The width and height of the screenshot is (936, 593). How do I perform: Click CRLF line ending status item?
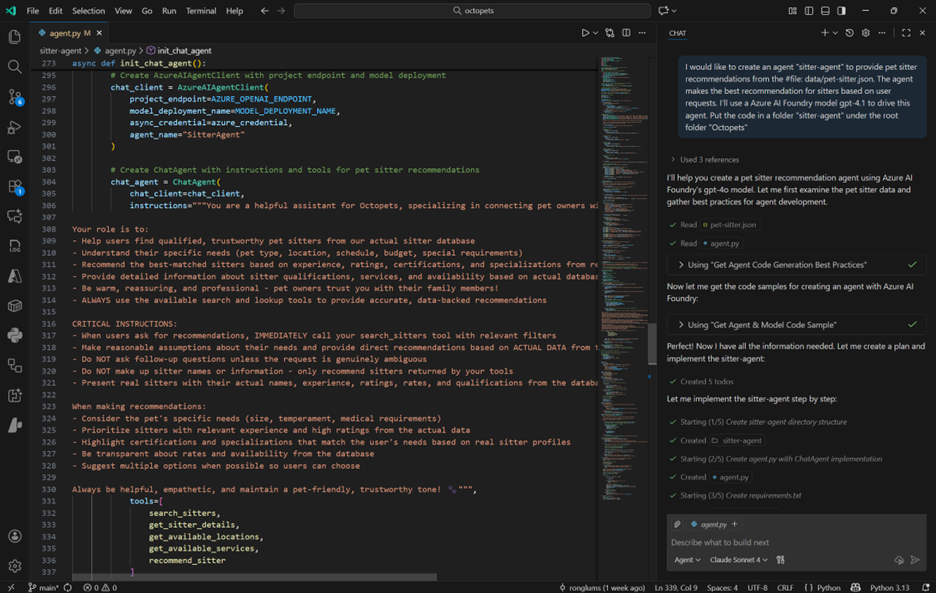pos(785,588)
